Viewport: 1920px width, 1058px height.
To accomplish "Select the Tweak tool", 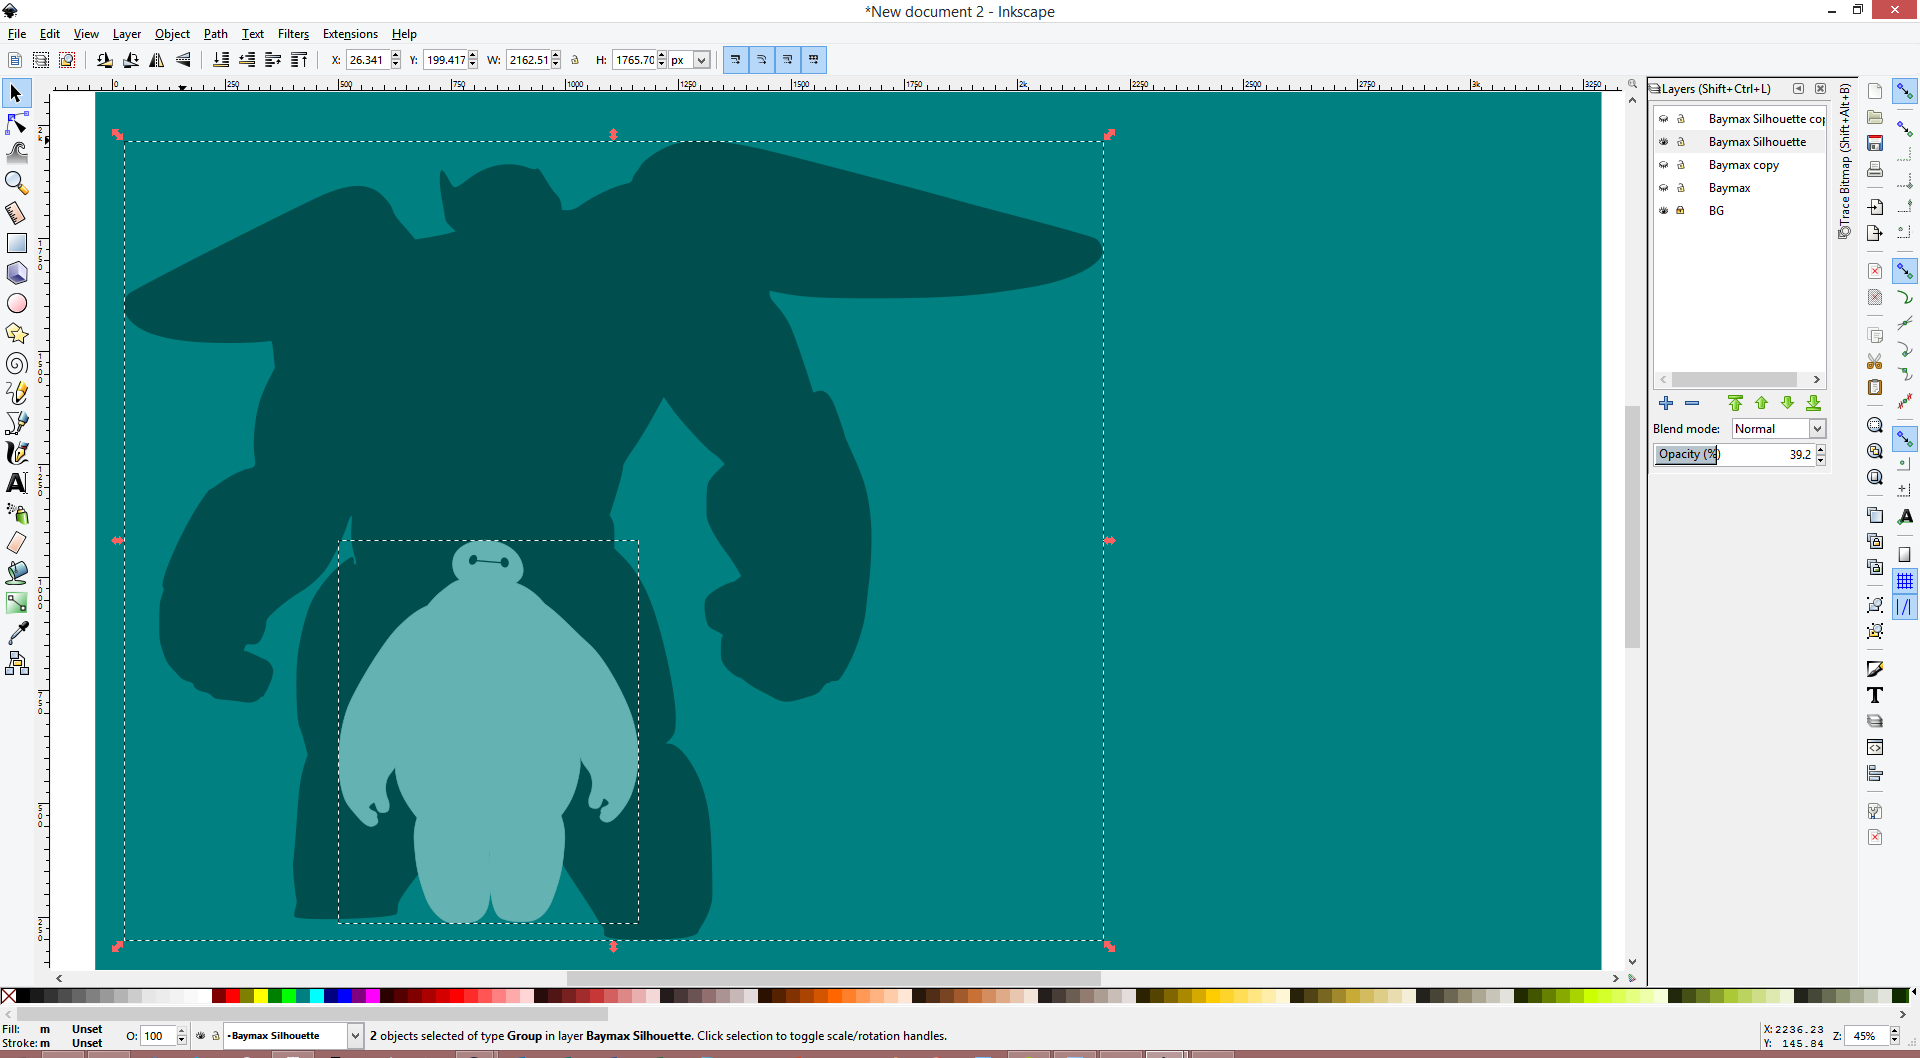I will point(16,153).
